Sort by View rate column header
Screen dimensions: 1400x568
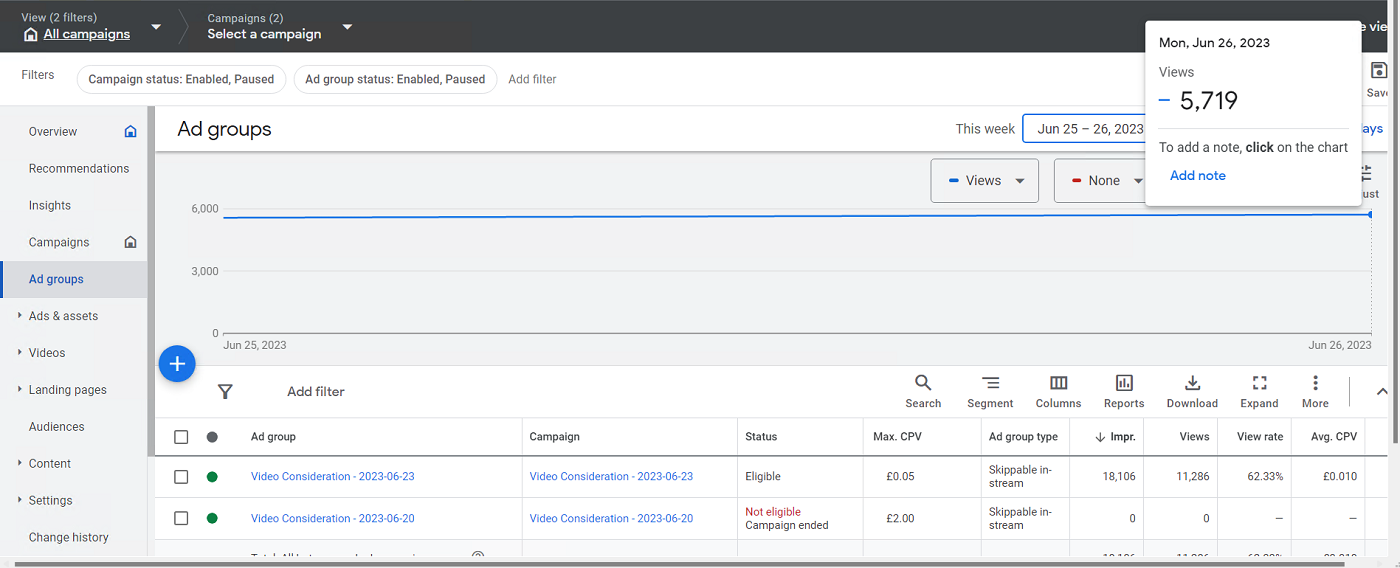pyautogui.click(x=1260, y=437)
